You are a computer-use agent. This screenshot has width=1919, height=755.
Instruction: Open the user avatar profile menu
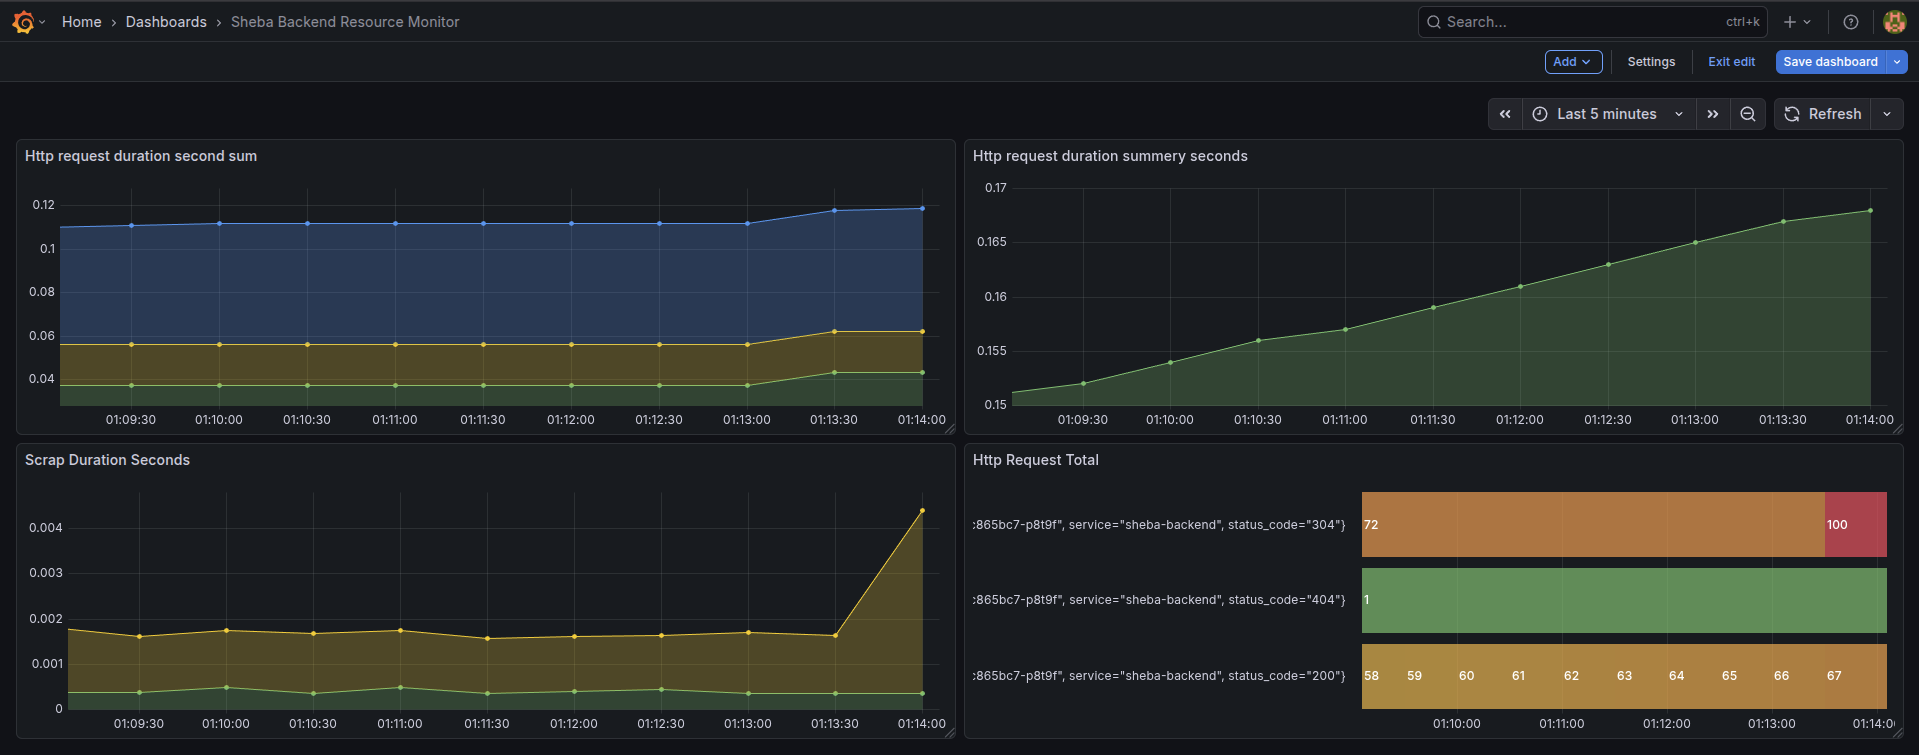pos(1894,22)
